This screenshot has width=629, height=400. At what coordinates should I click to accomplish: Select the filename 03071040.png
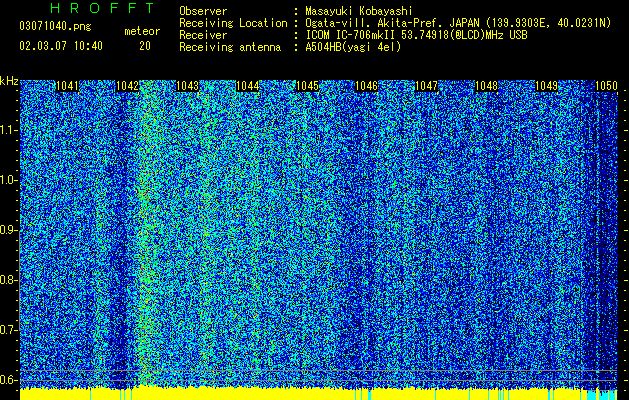[x=55, y=27]
